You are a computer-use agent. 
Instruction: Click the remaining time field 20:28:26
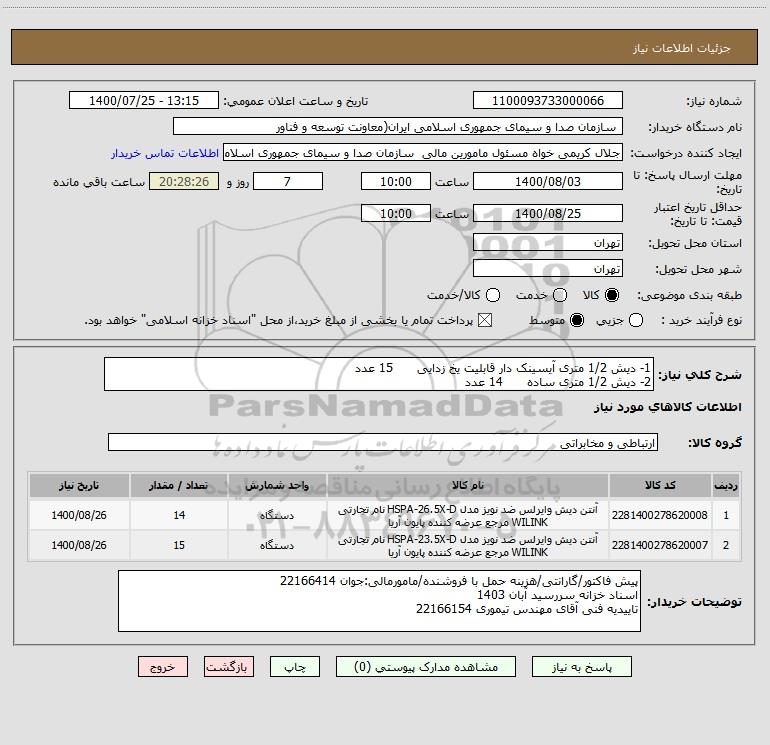[184, 181]
